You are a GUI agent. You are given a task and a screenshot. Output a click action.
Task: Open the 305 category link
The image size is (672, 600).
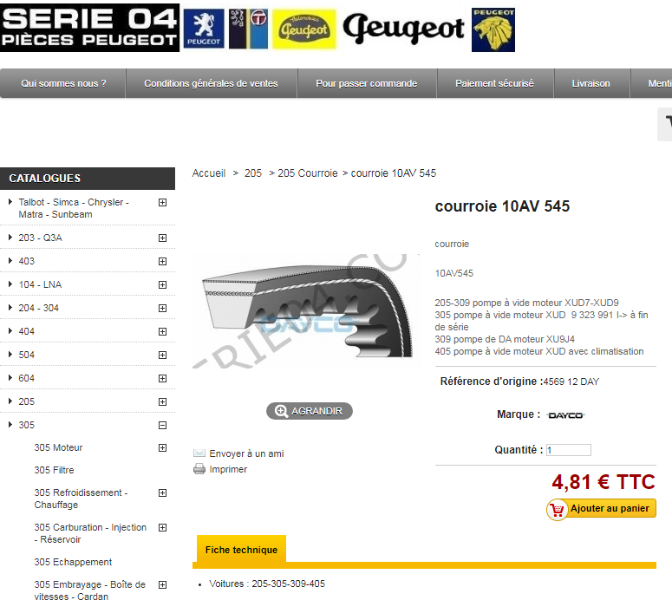(27, 425)
